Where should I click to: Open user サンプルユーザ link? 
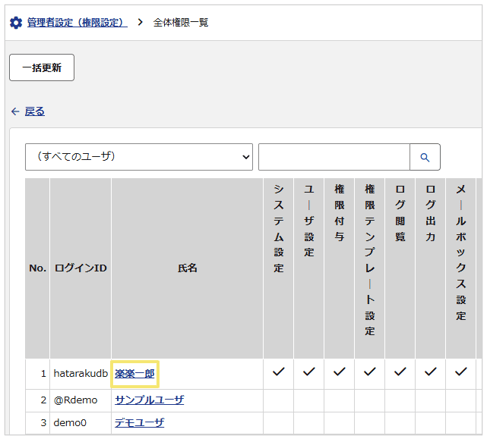pyautogui.click(x=149, y=400)
